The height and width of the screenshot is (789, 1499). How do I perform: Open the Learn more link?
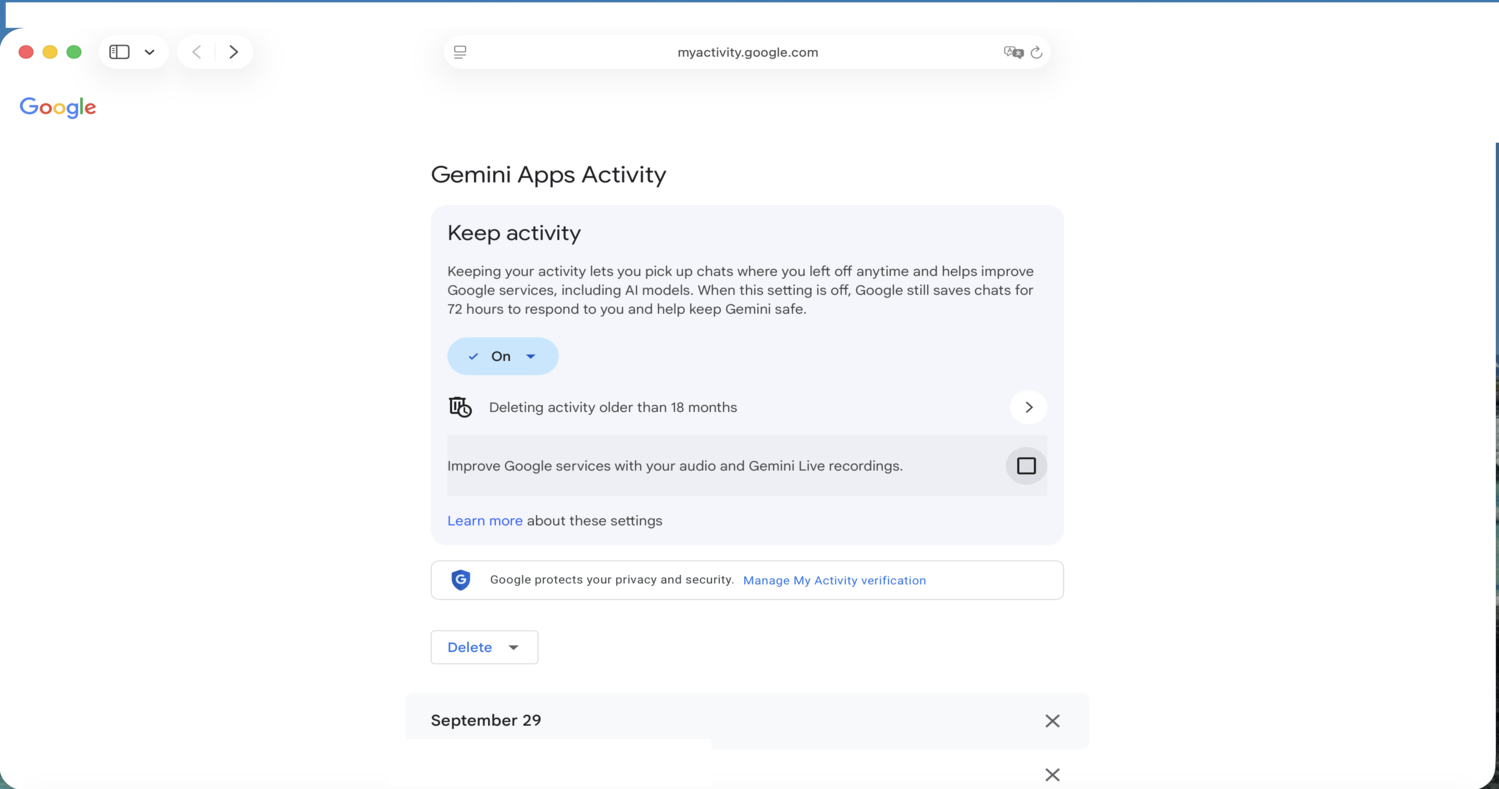click(485, 521)
